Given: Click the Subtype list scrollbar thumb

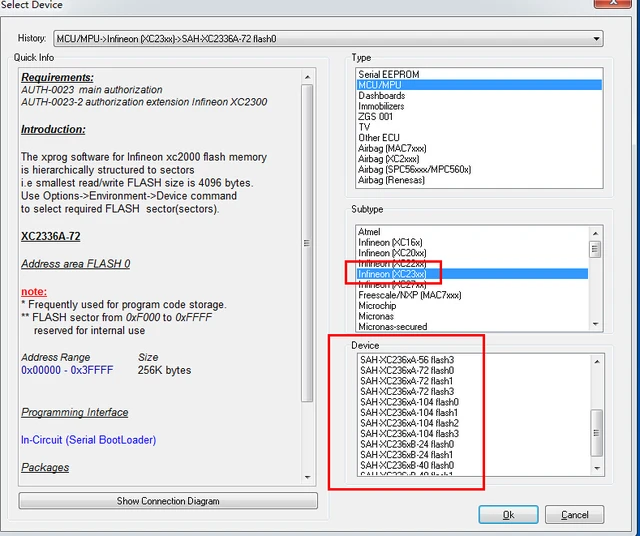Looking at the screenshot, I should tap(595, 249).
